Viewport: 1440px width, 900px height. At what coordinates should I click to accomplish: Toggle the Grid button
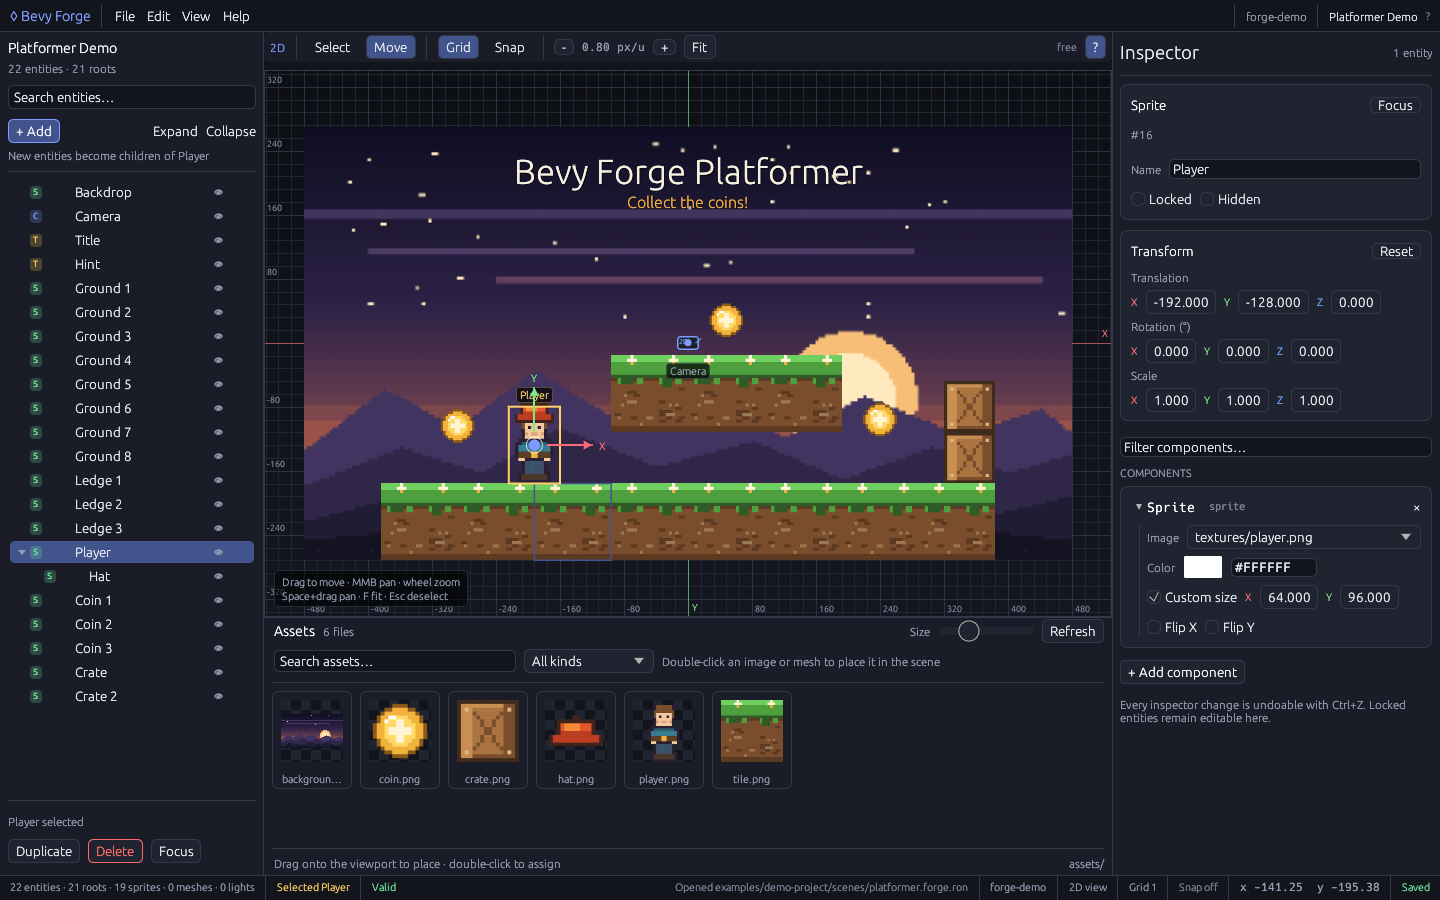pyautogui.click(x=458, y=47)
